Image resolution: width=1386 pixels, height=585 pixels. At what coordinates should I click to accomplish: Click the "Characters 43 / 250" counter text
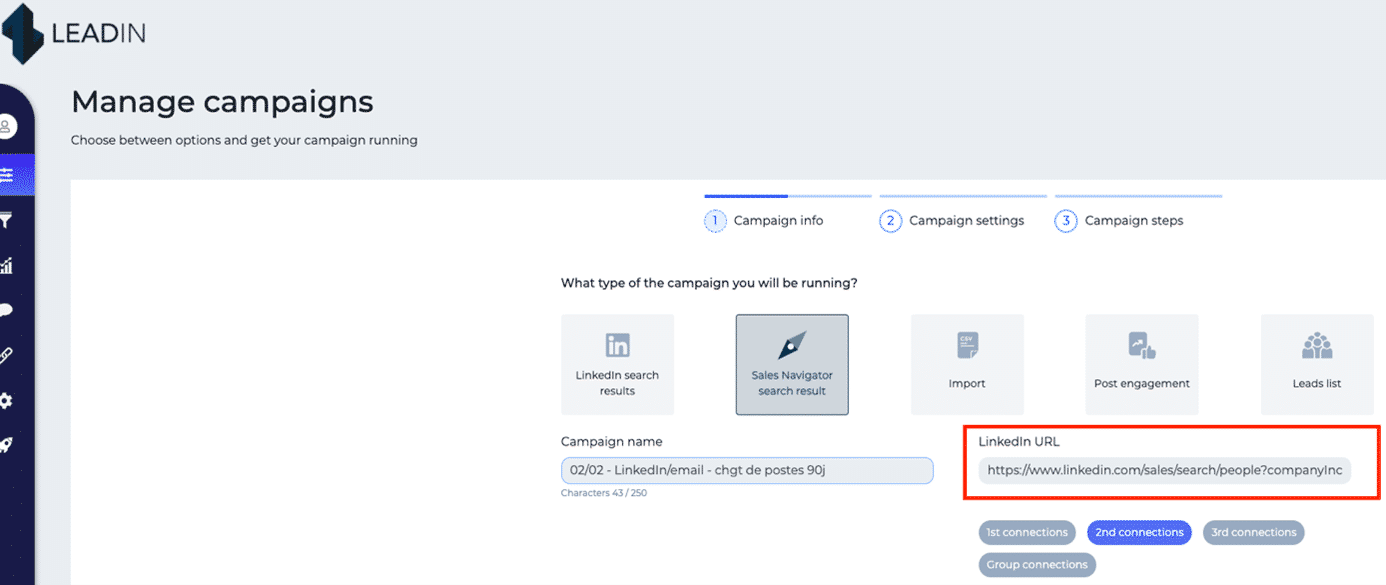click(x=604, y=493)
